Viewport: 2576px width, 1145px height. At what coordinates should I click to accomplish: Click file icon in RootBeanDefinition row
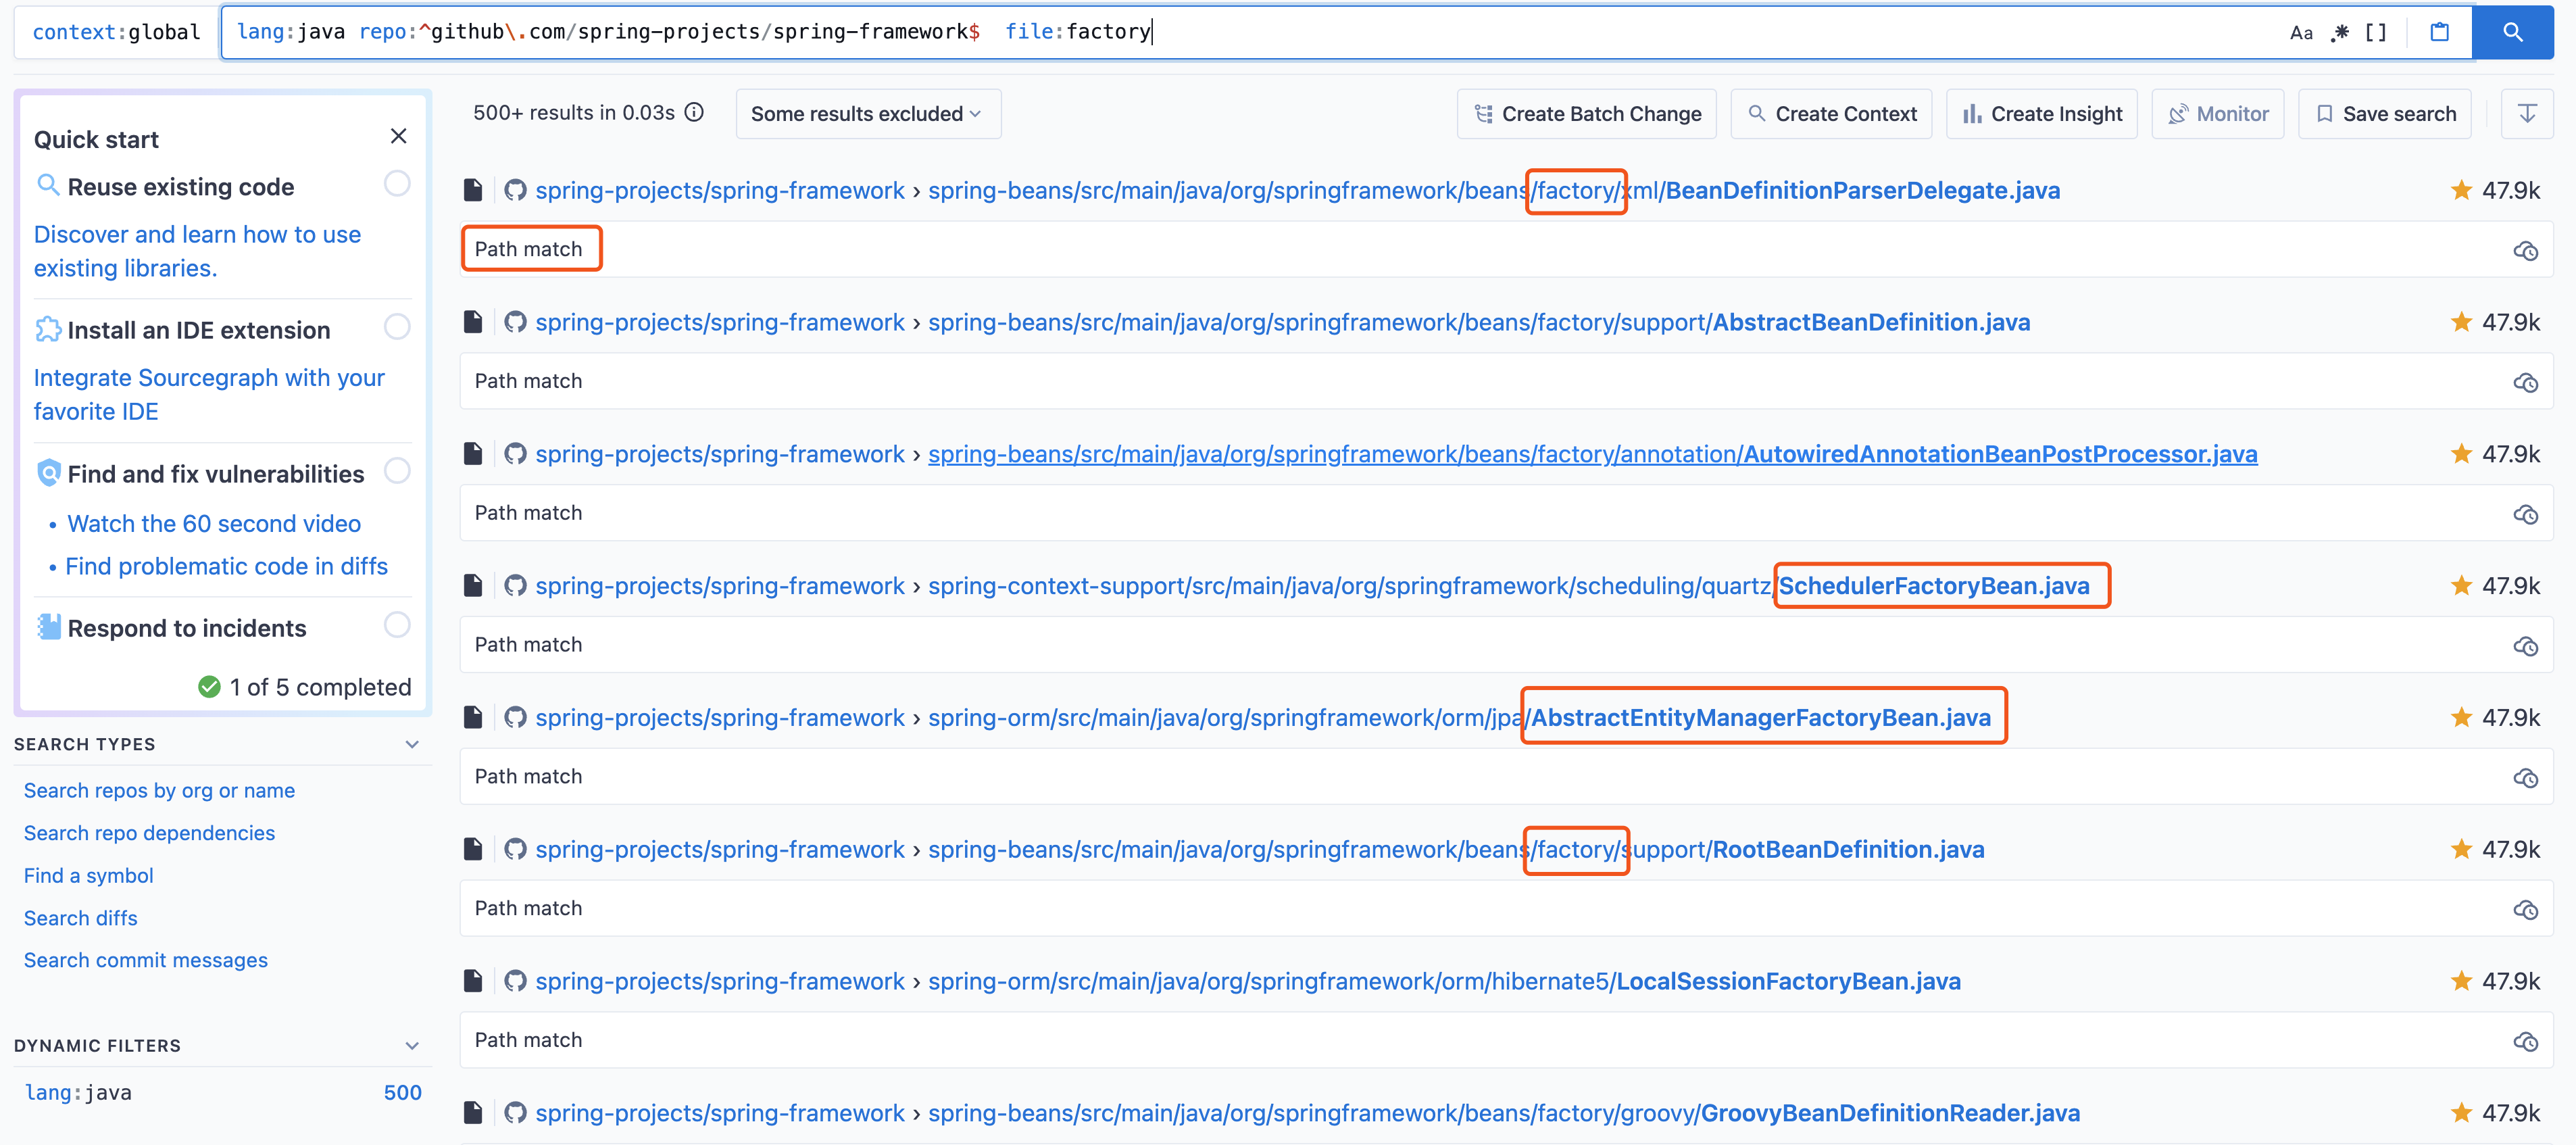coord(473,850)
